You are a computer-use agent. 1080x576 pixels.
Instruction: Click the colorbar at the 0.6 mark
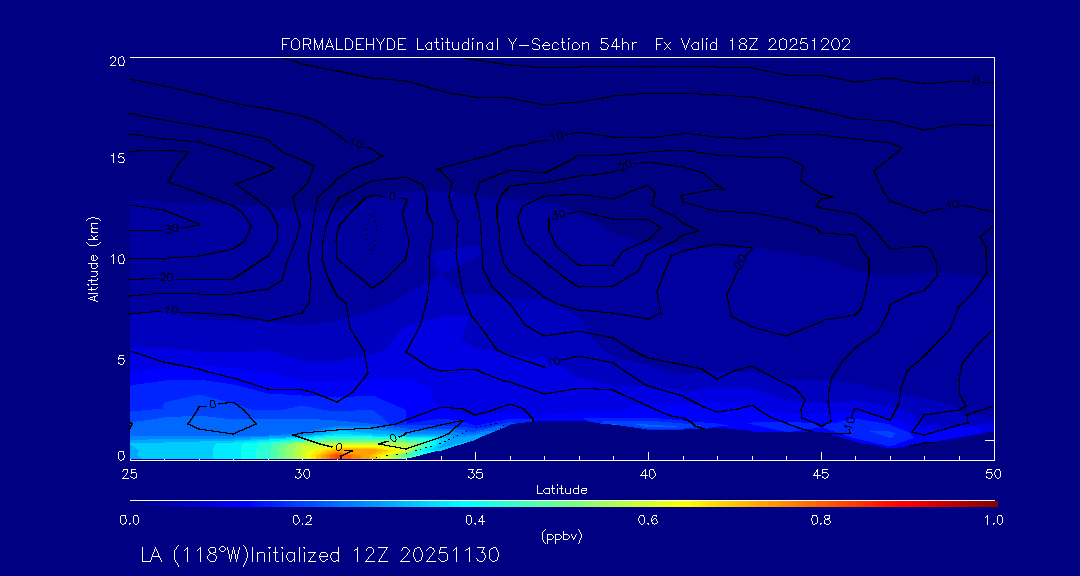pos(648,501)
